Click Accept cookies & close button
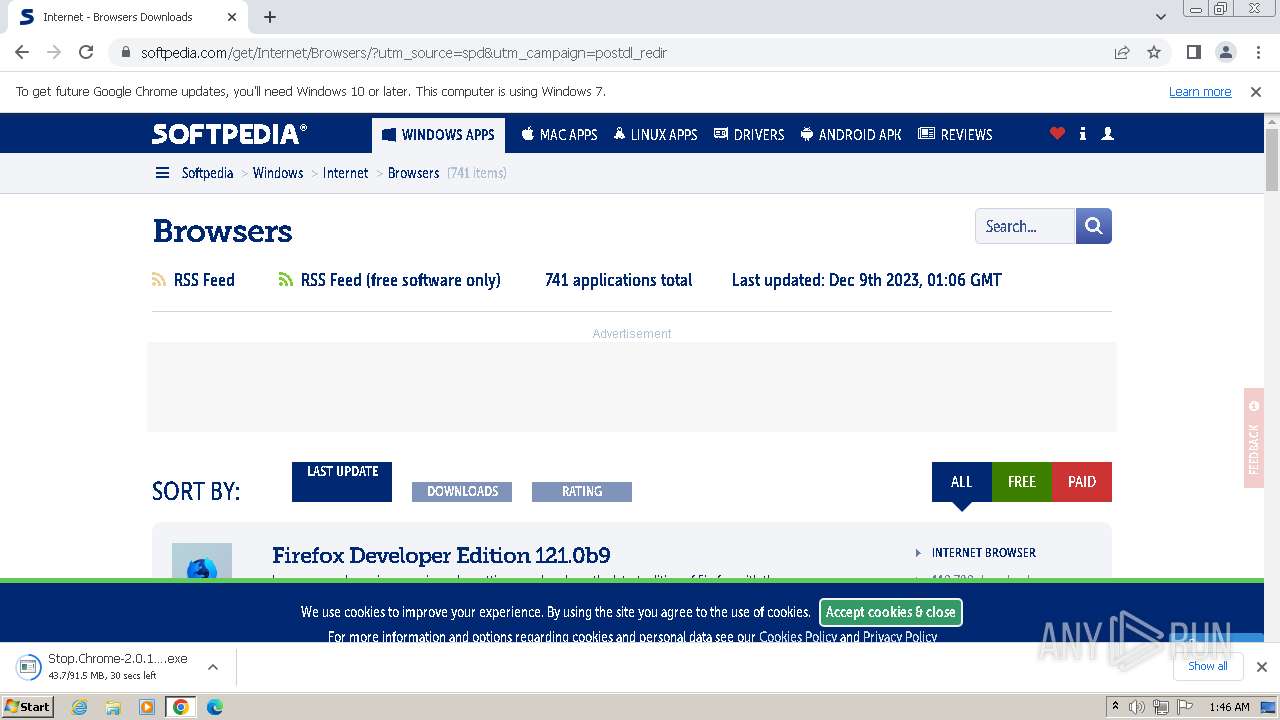The height and width of the screenshot is (720, 1280). pyautogui.click(x=891, y=612)
